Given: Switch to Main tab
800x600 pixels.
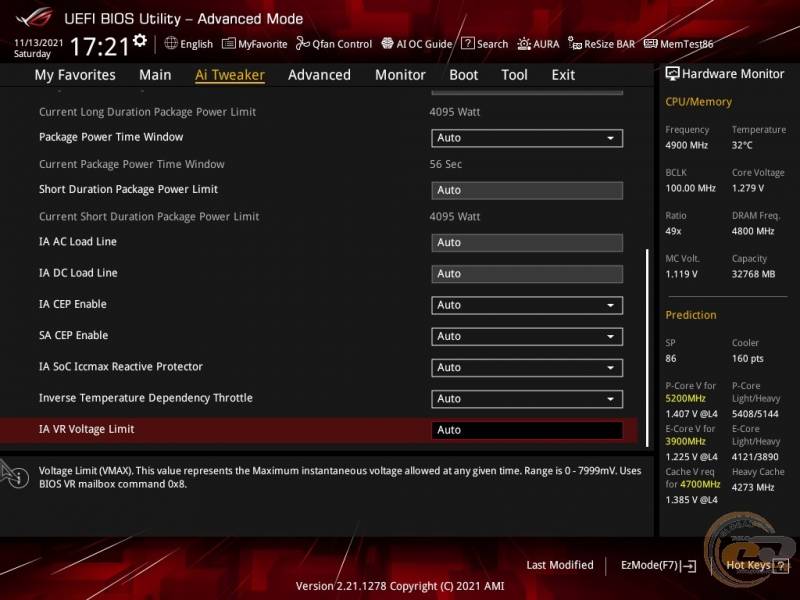Looking at the screenshot, I should tap(155, 75).
